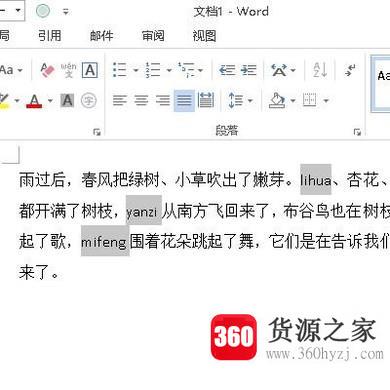Open line and paragraph spacing
Screen dimensions: 390x390
click(236, 100)
